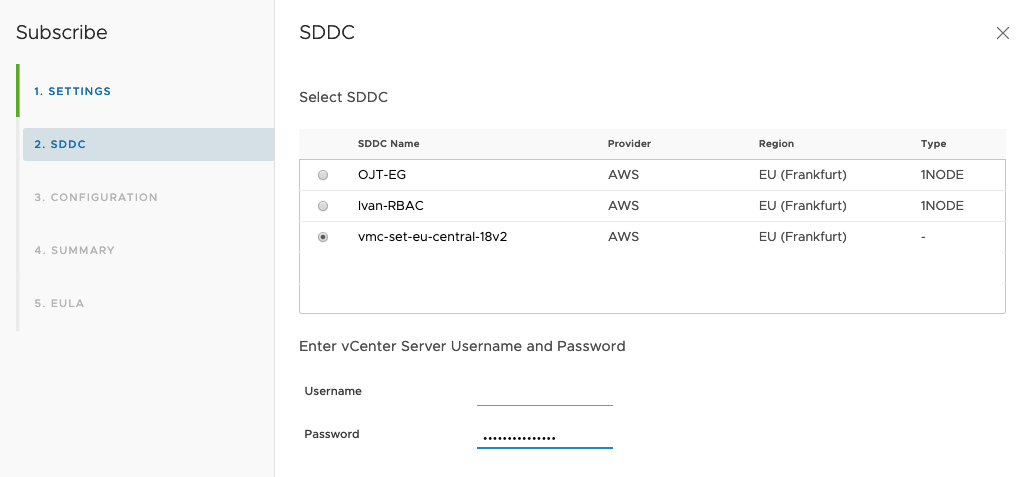Image resolution: width=1027 pixels, height=477 pixels.
Task: Click the Type column header
Action: (933, 144)
